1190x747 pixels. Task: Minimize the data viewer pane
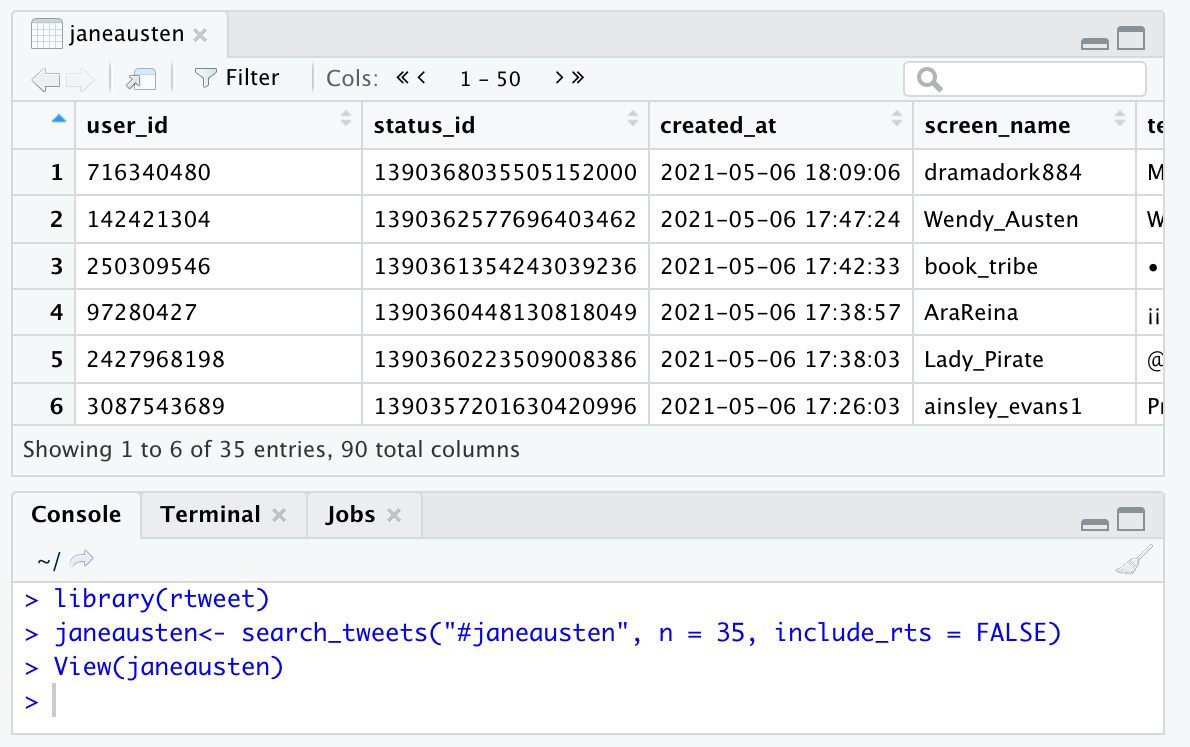[x=1094, y=43]
